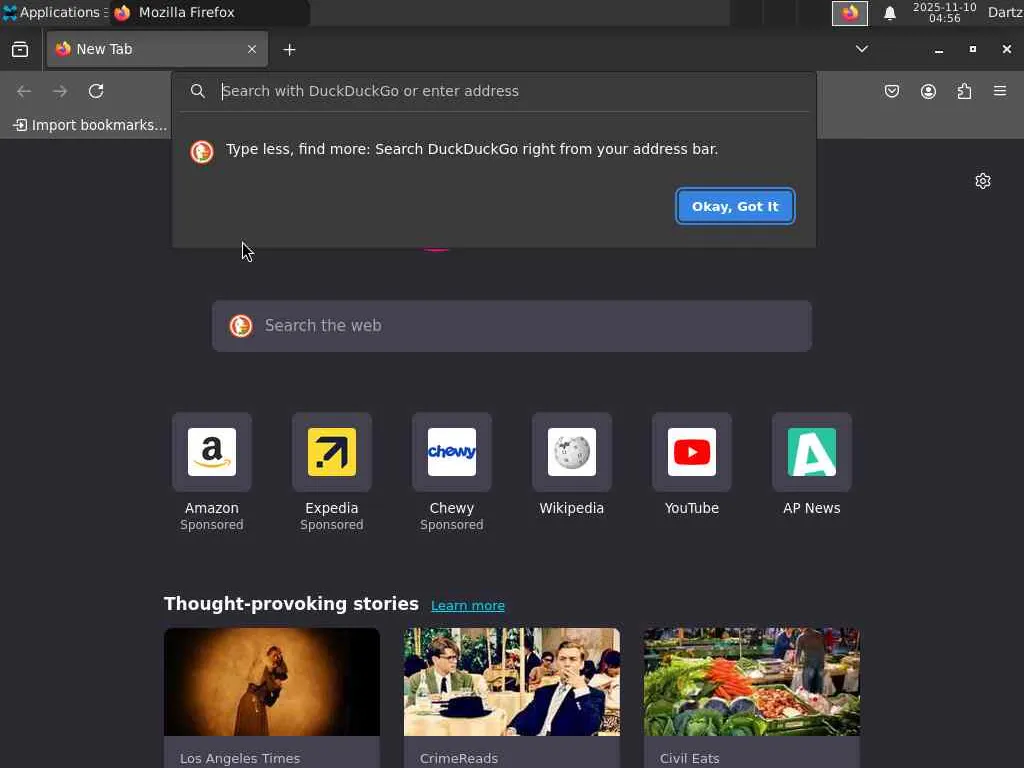This screenshot has height=768, width=1024.
Task: Open the Los Angeles Times story thumbnail
Action: point(272,682)
